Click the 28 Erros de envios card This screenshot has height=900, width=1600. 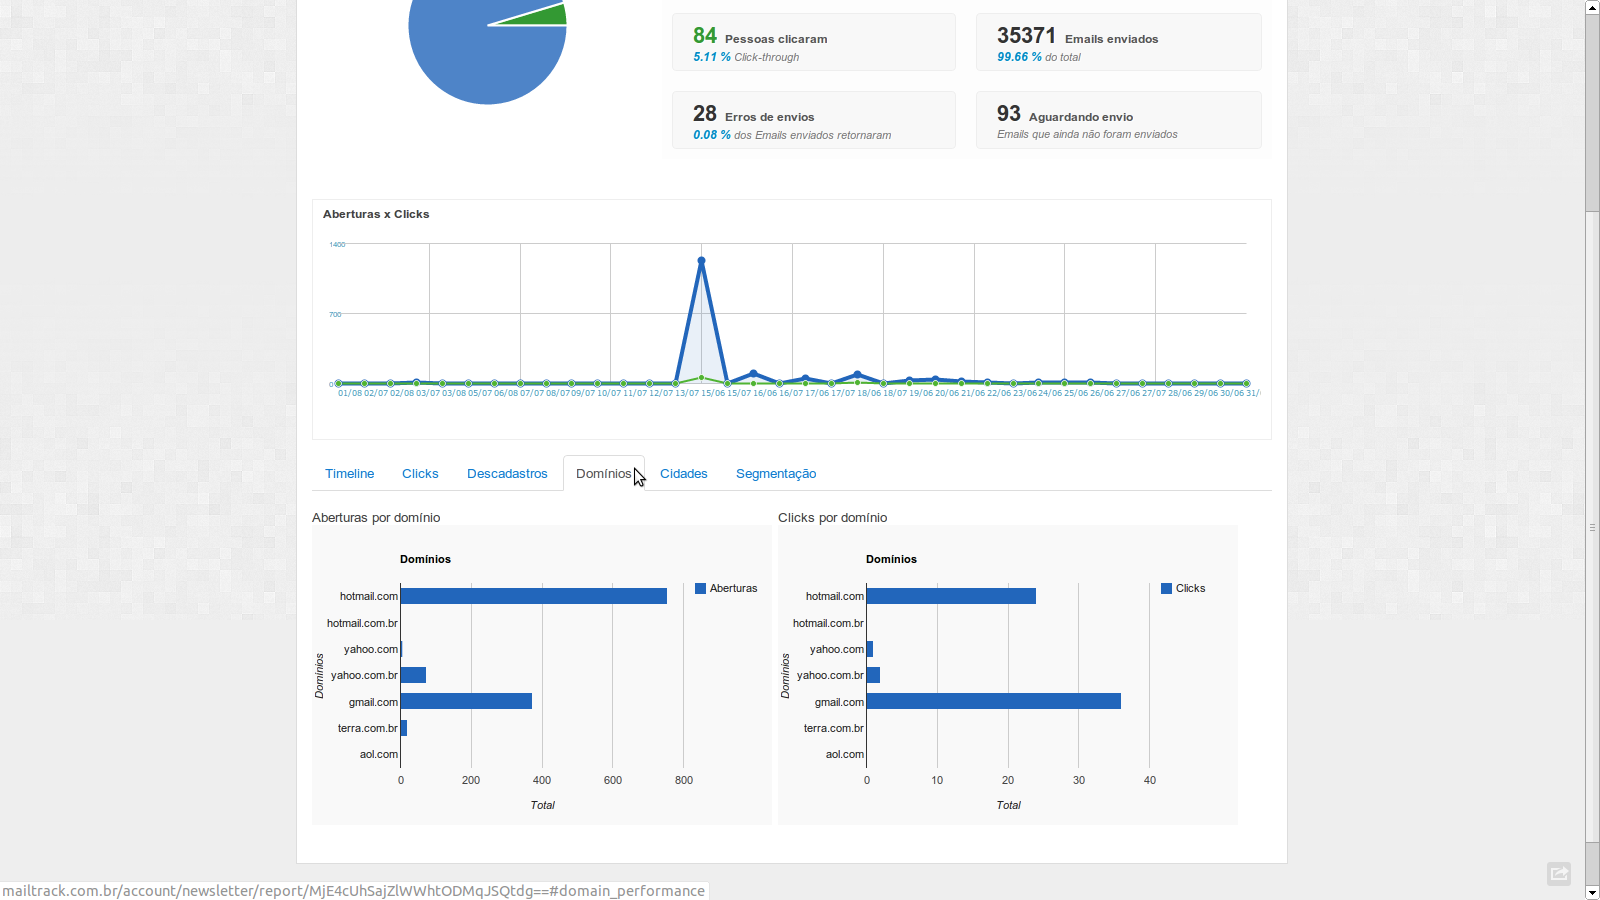[x=813, y=119]
